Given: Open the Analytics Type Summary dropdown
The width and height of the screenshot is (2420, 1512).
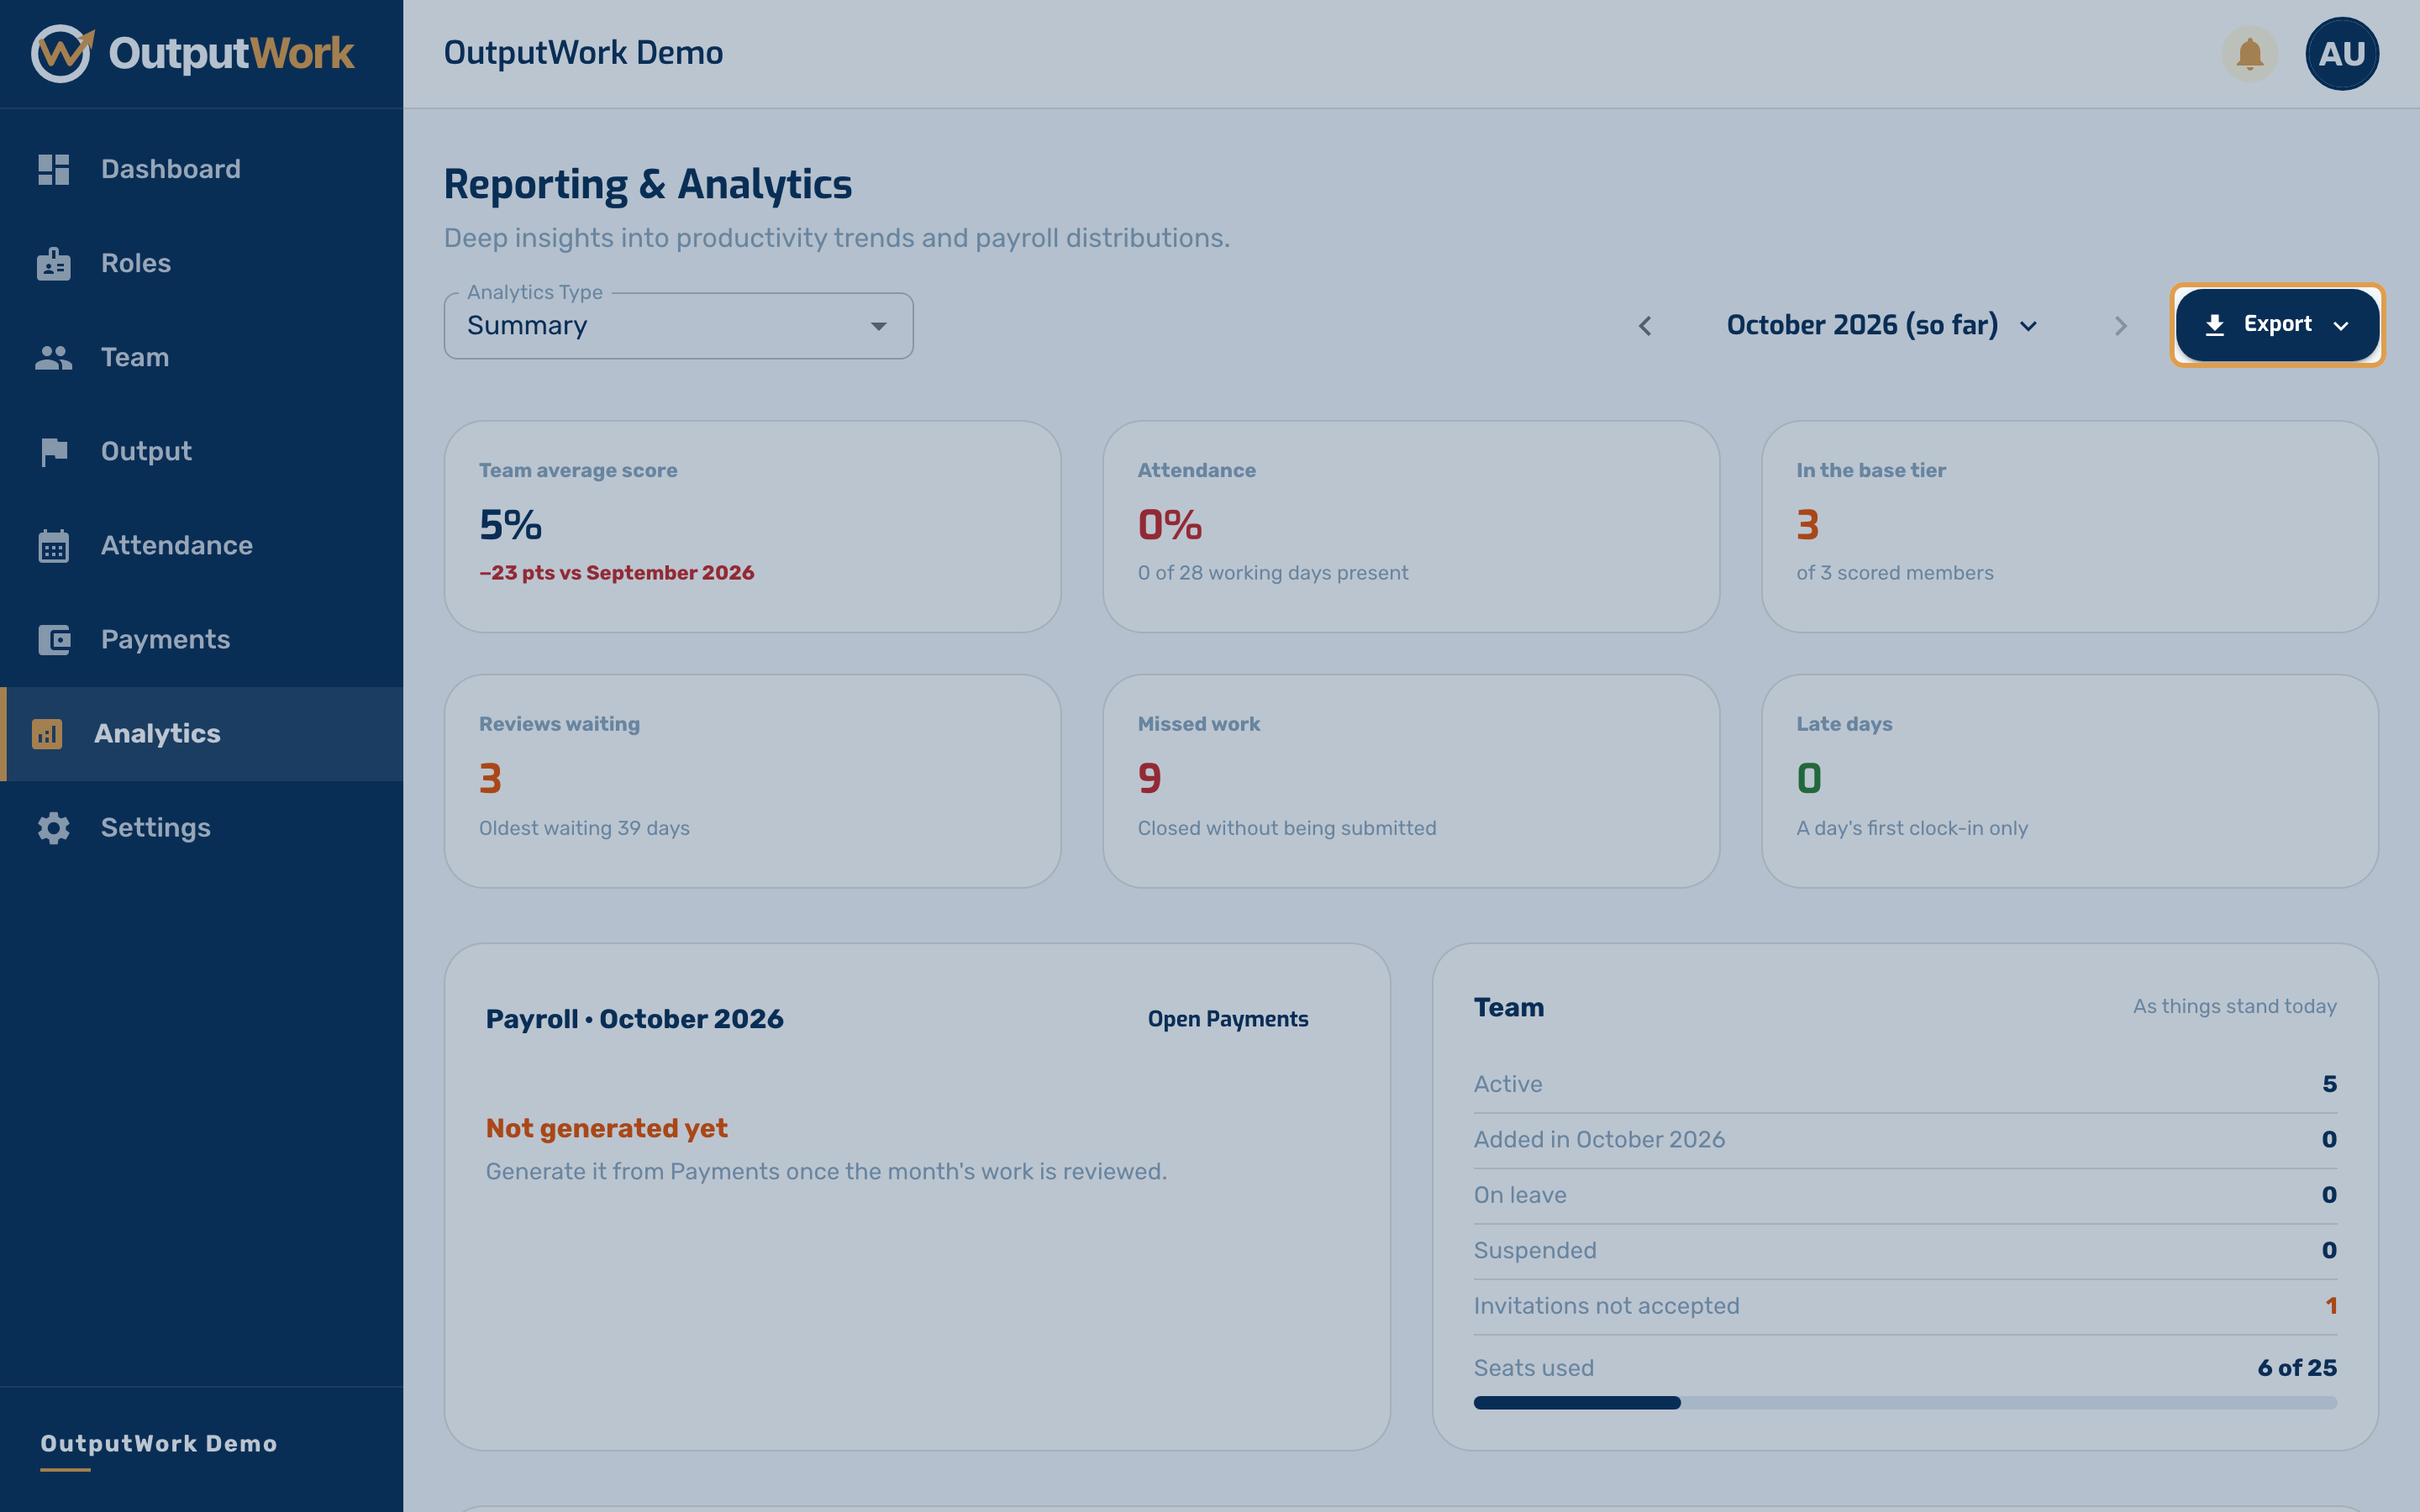Looking at the screenshot, I should point(678,326).
